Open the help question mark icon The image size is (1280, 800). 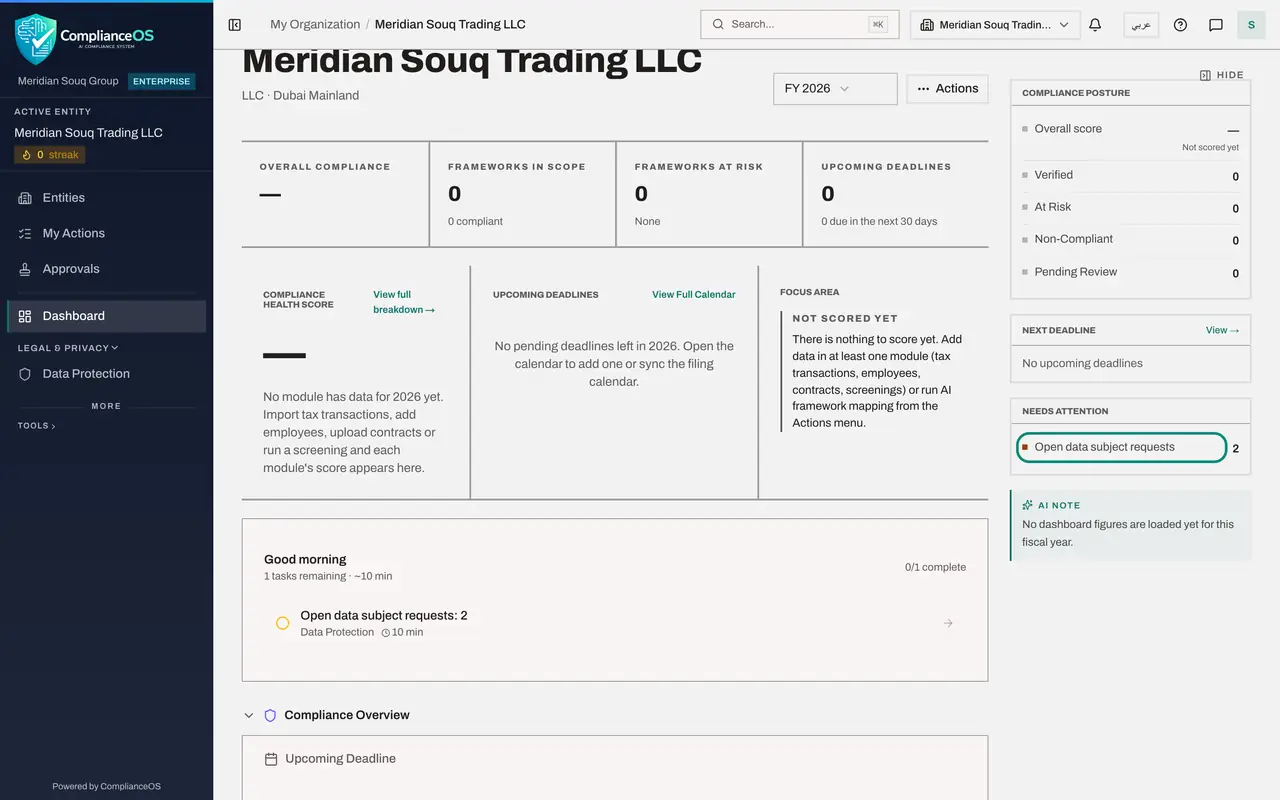tap(1180, 25)
